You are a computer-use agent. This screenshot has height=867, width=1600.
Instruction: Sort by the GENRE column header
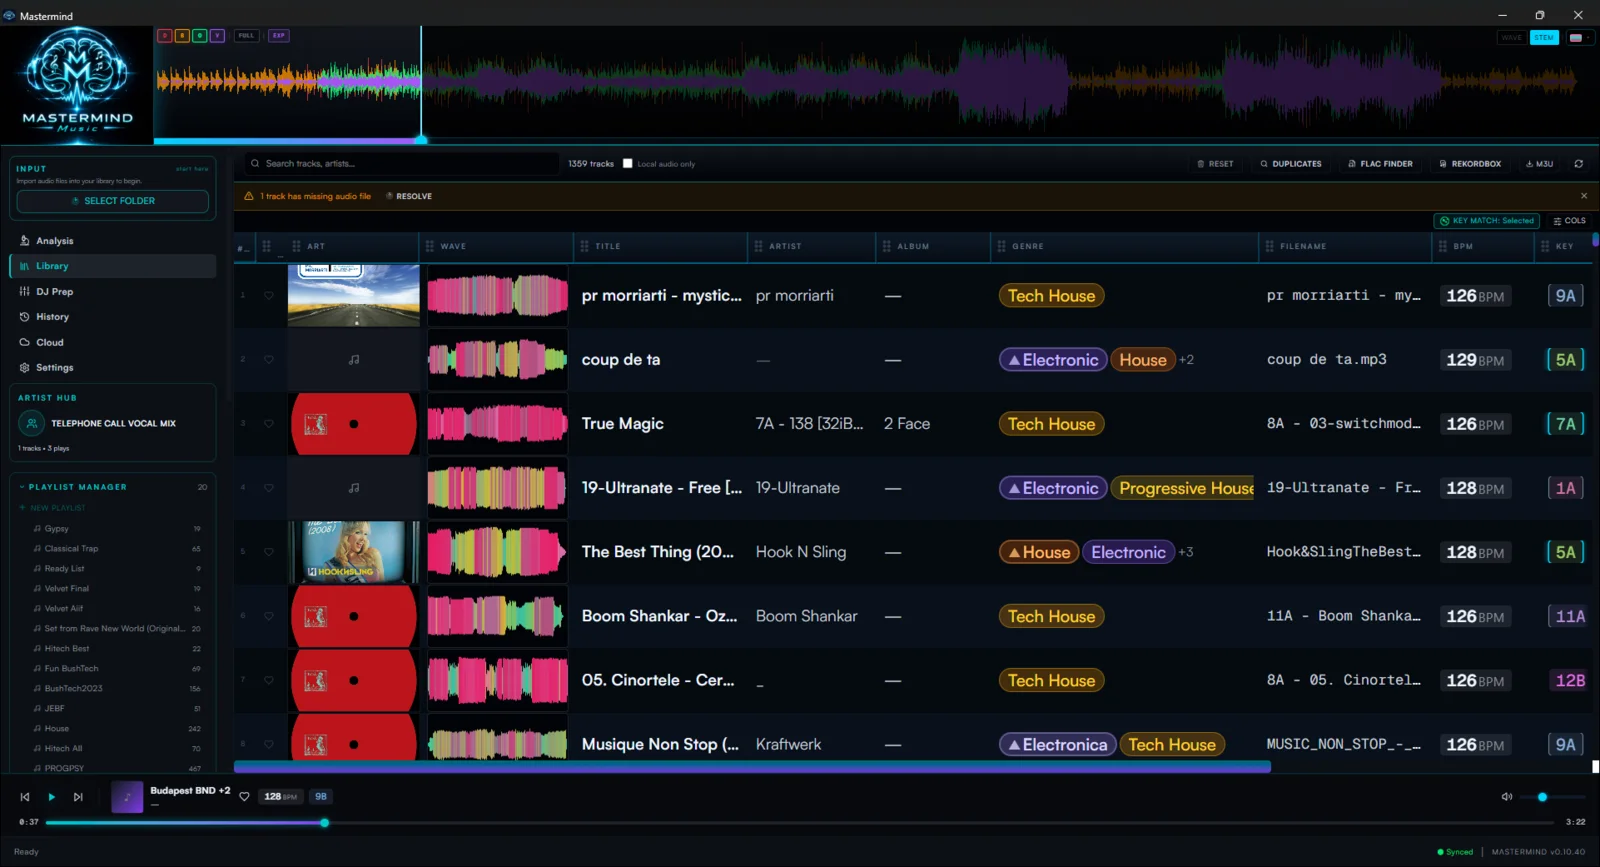pyautogui.click(x=1028, y=246)
